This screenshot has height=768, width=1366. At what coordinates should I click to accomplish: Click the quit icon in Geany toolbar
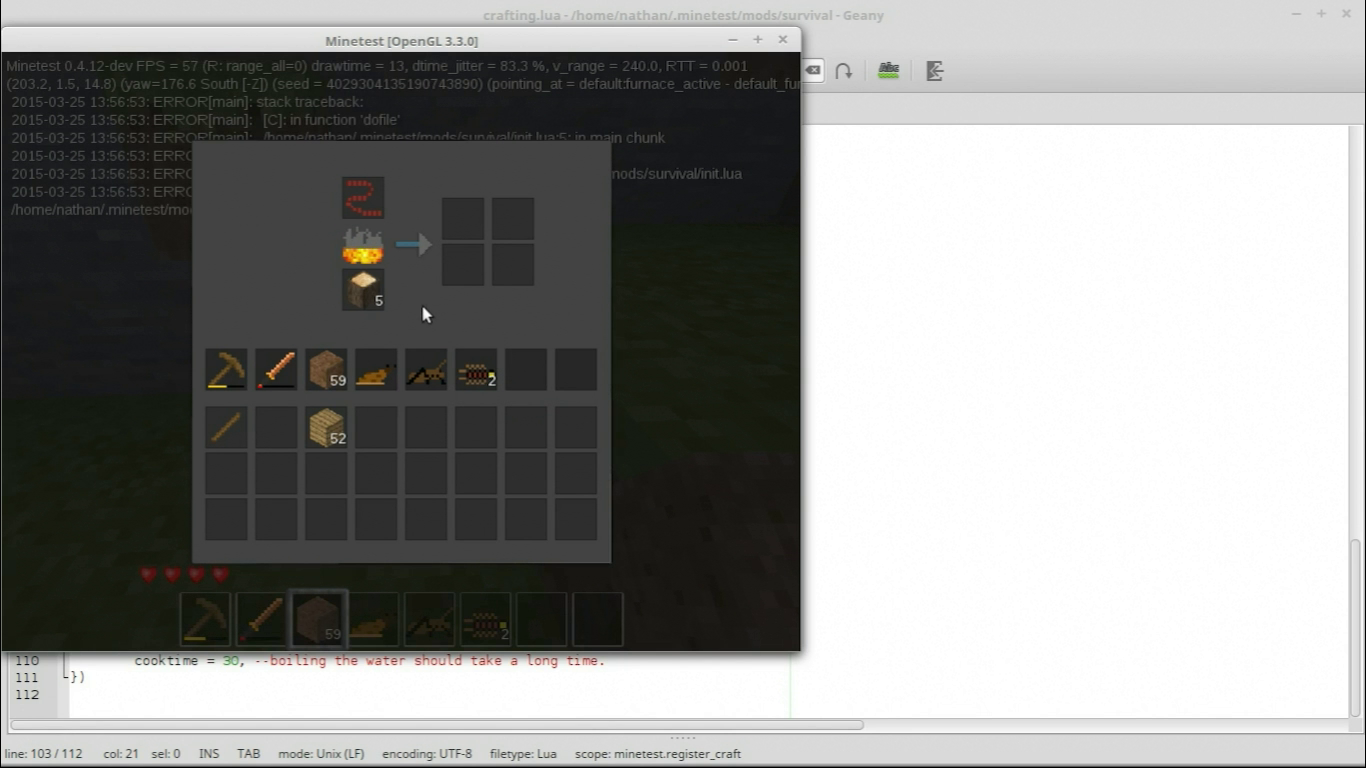click(x=935, y=70)
